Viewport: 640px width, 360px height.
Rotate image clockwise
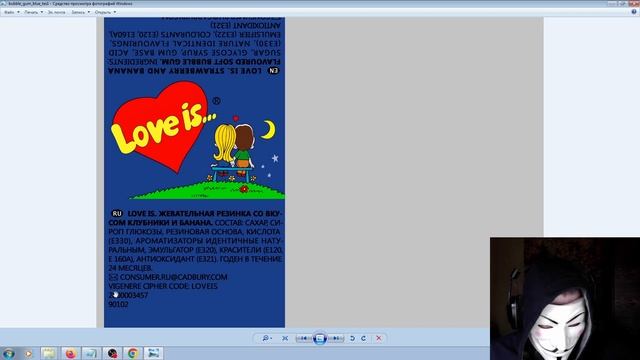coord(364,338)
